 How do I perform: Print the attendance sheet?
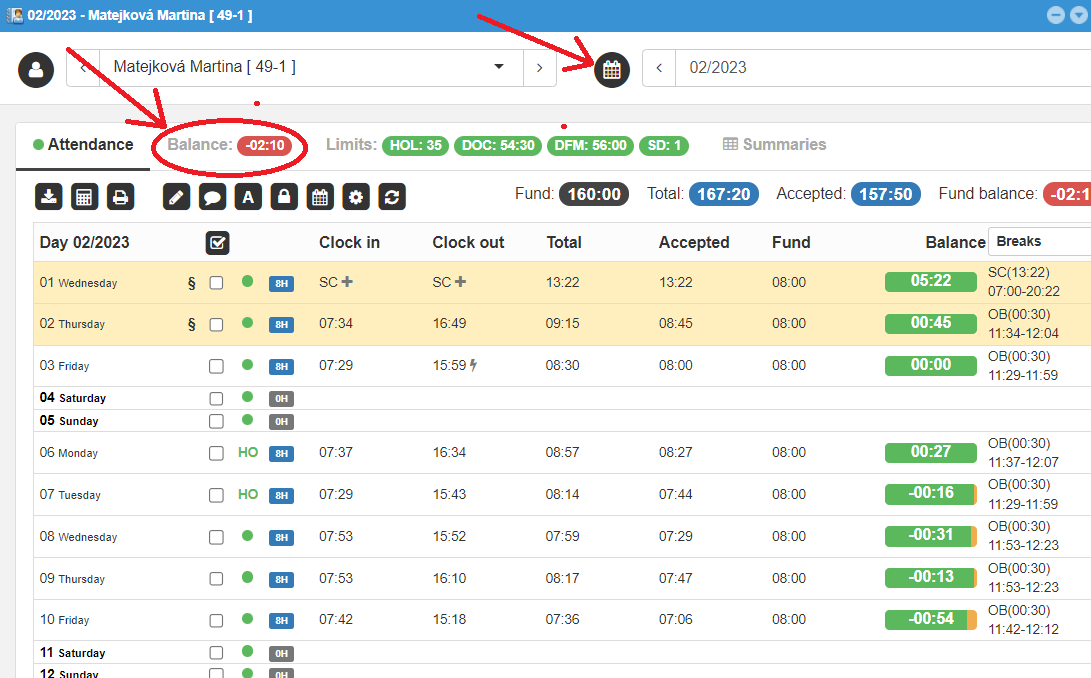point(120,196)
